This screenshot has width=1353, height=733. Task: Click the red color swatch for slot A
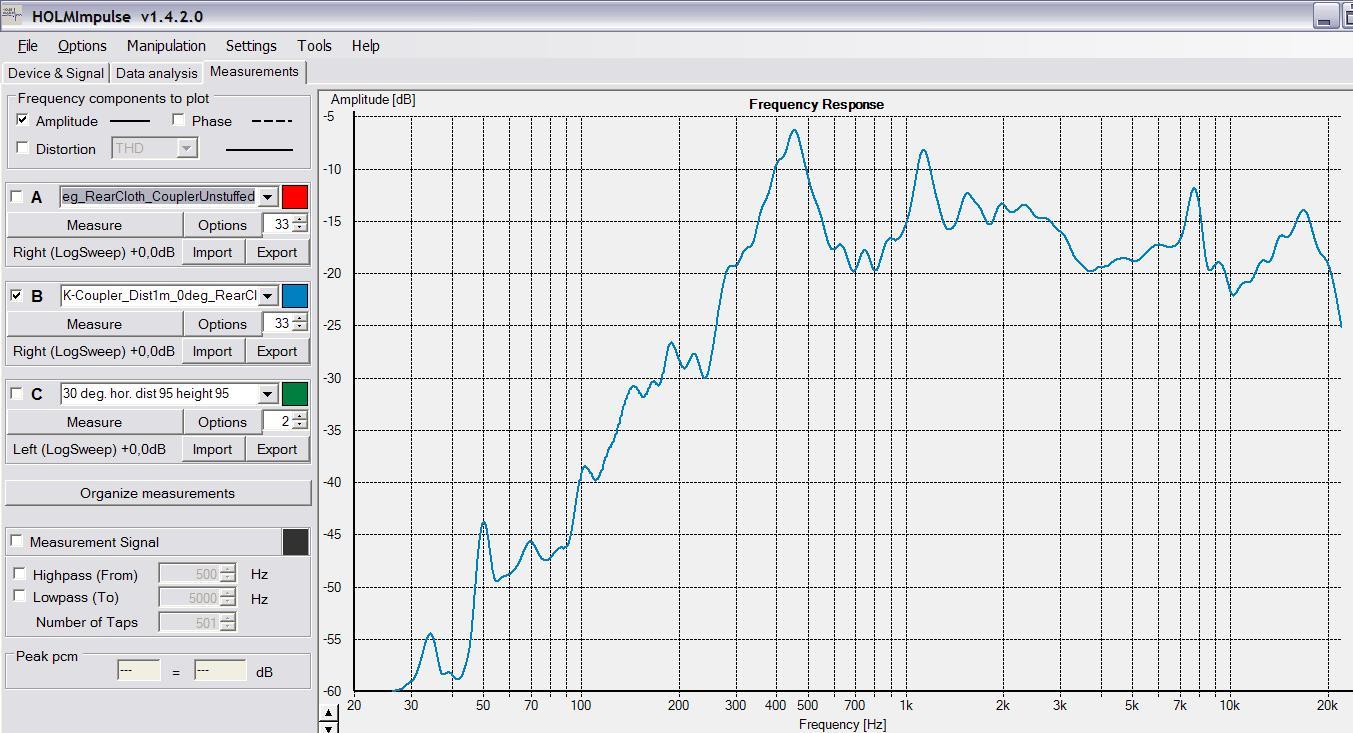(x=295, y=197)
